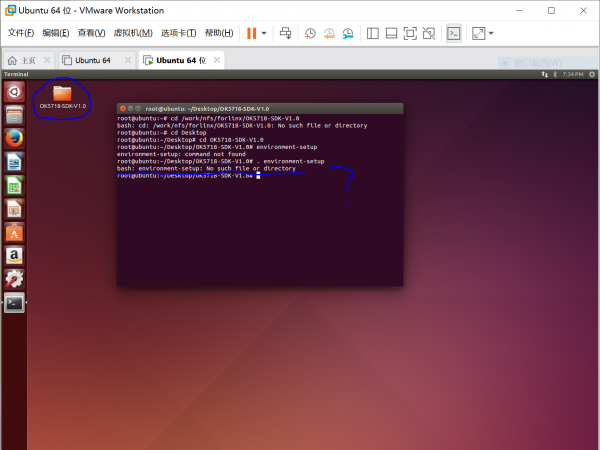Expand the stretch view dropdown arrow
This screenshot has width=600, height=450.
pyautogui.click(x=491, y=33)
